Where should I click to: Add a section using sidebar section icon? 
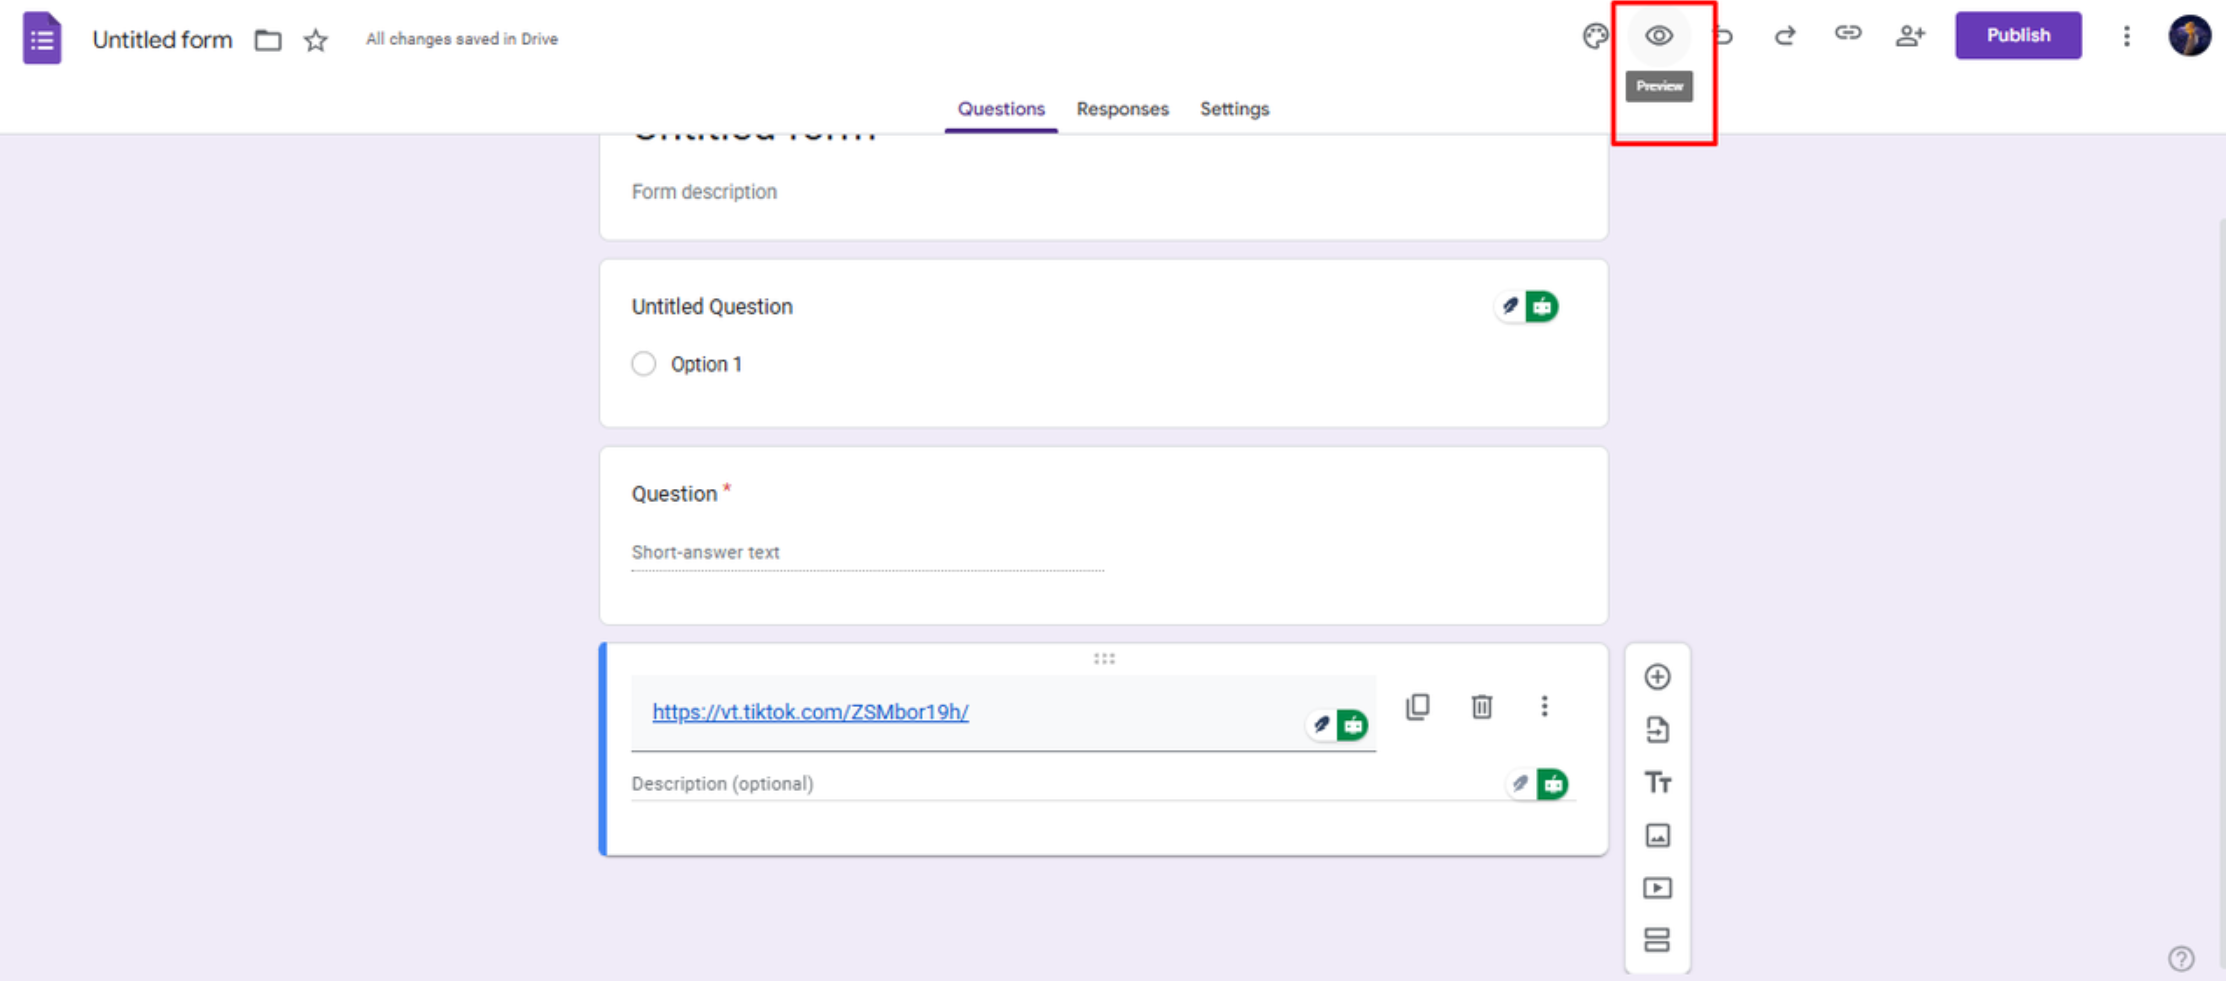pyautogui.click(x=1657, y=940)
